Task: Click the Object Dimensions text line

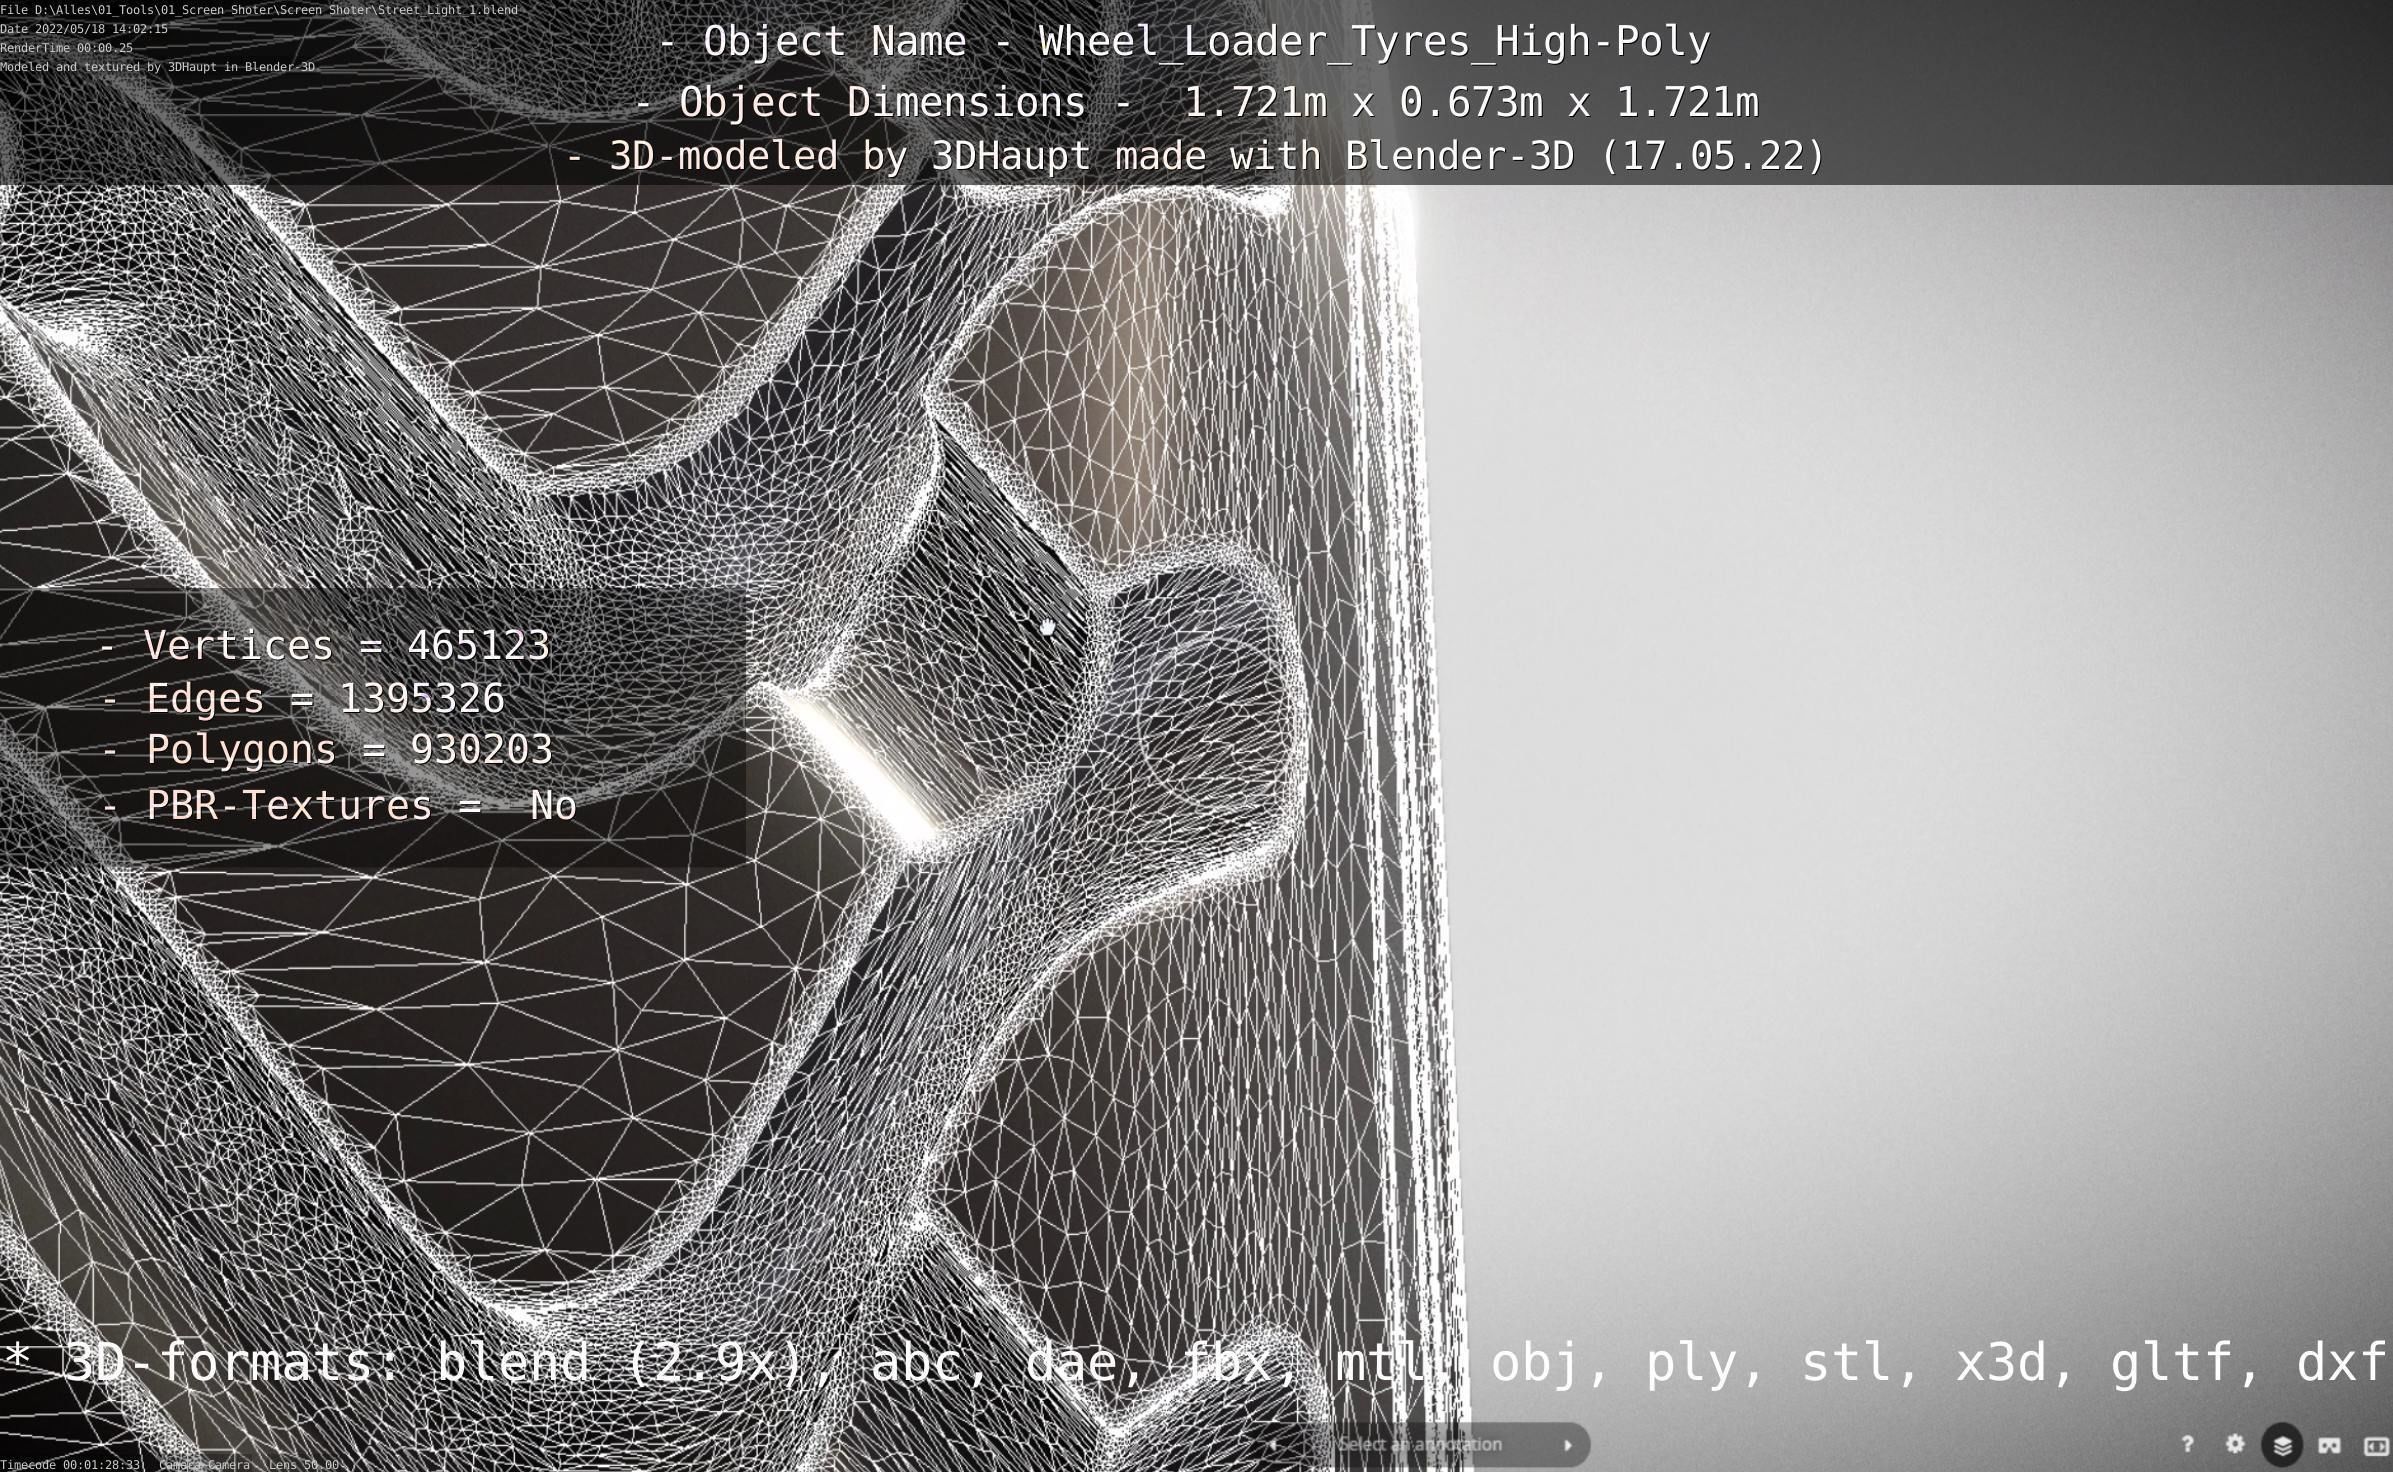Action: click(x=1196, y=102)
